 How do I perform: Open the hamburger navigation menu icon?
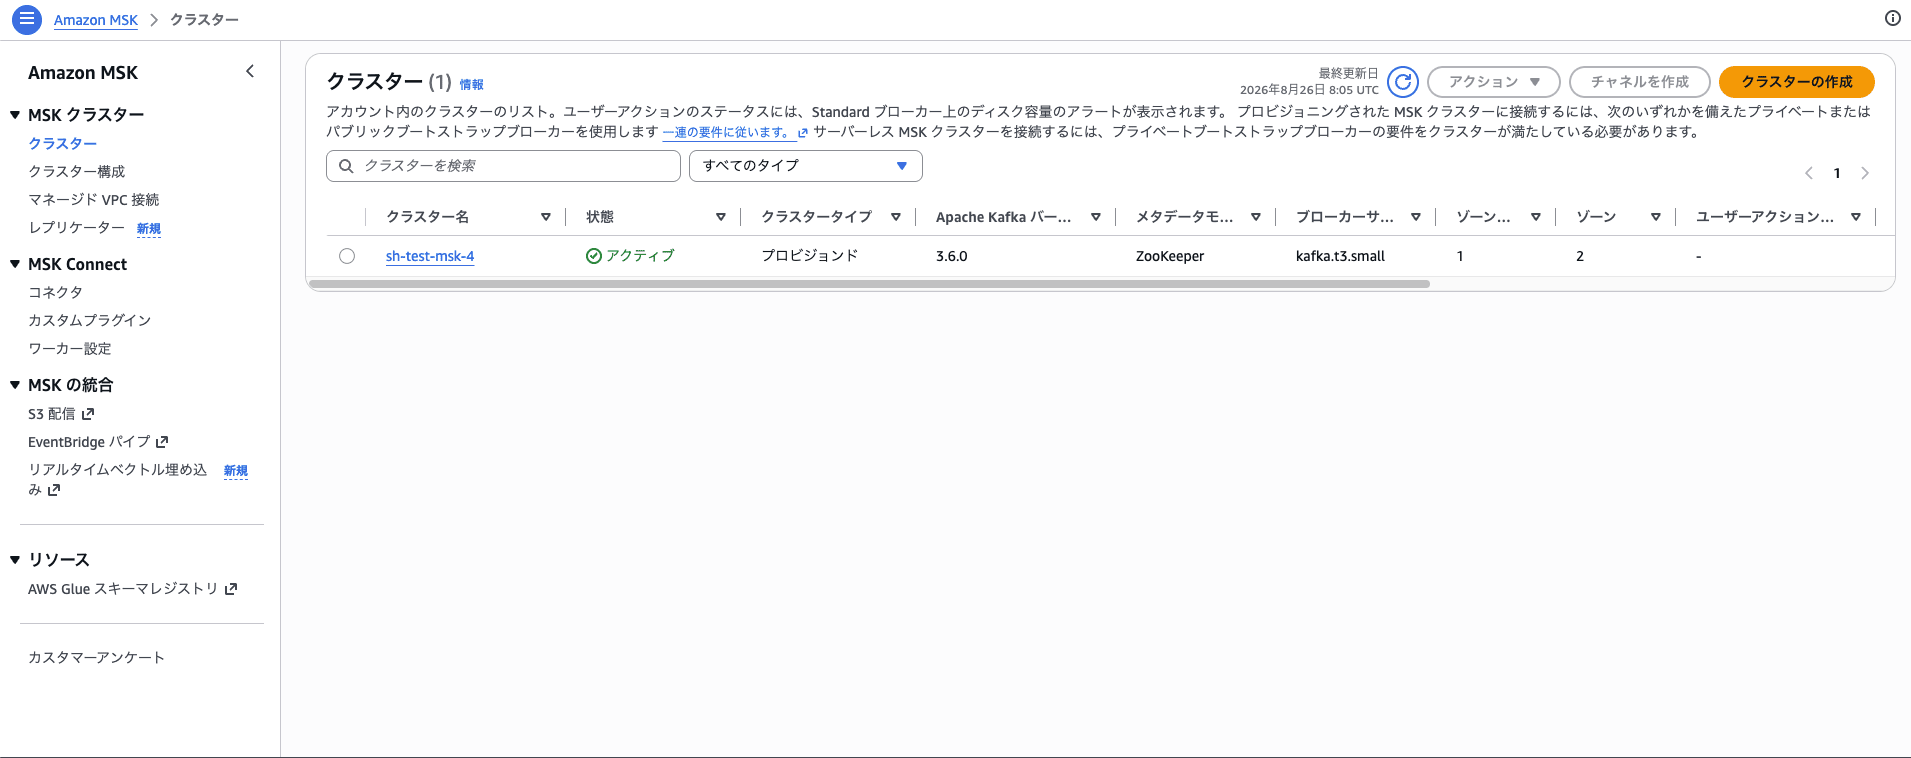[27, 19]
